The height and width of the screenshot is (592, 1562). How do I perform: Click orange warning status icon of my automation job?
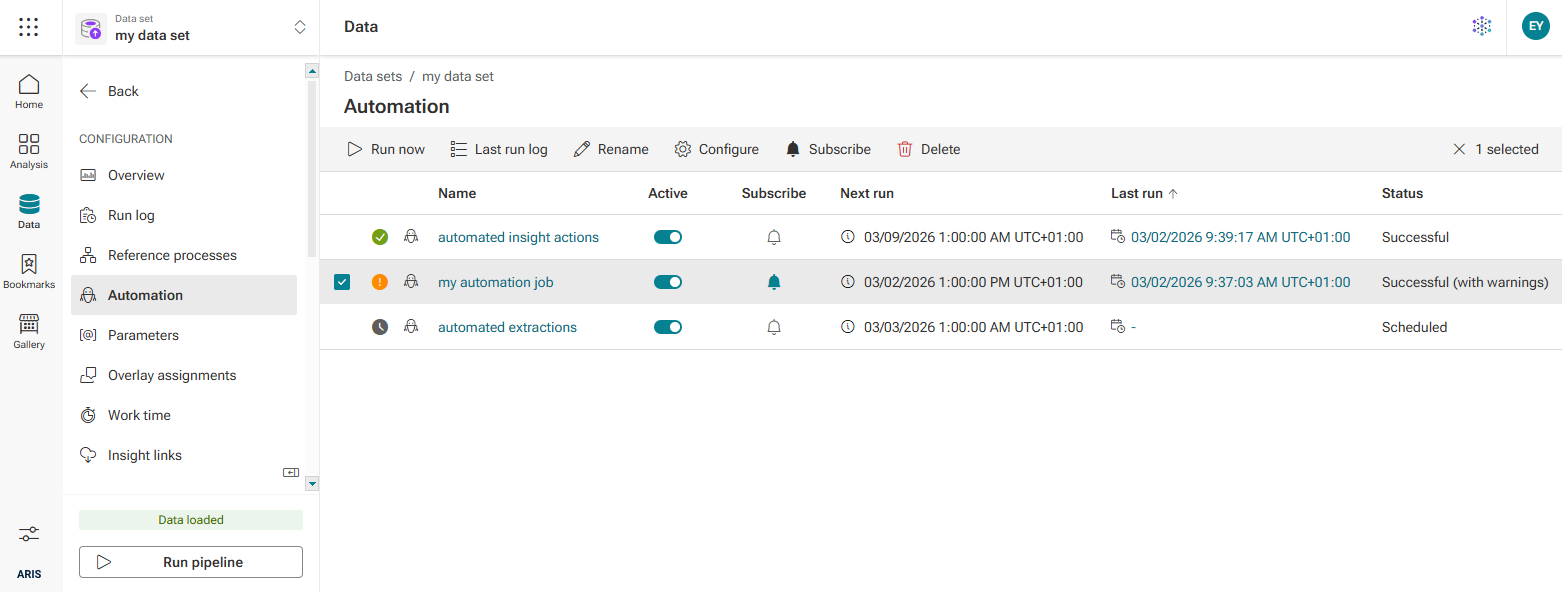point(380,282)
